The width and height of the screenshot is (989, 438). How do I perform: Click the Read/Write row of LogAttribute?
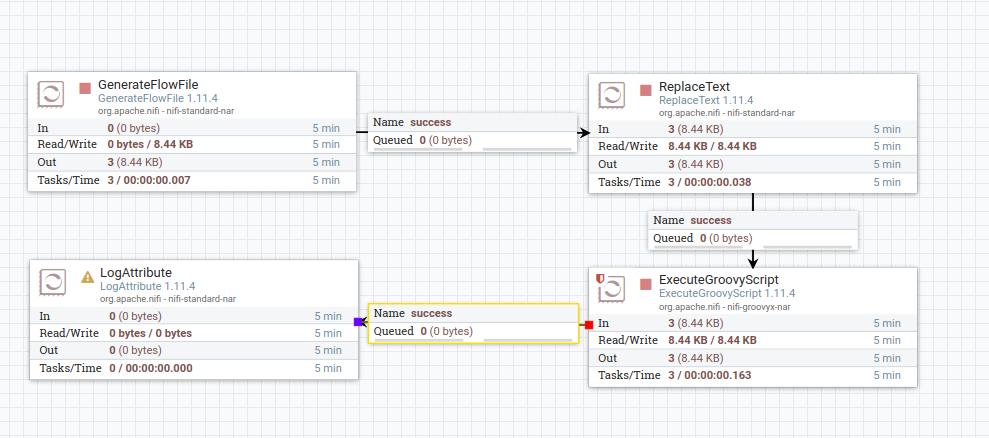tap(194, 333)
